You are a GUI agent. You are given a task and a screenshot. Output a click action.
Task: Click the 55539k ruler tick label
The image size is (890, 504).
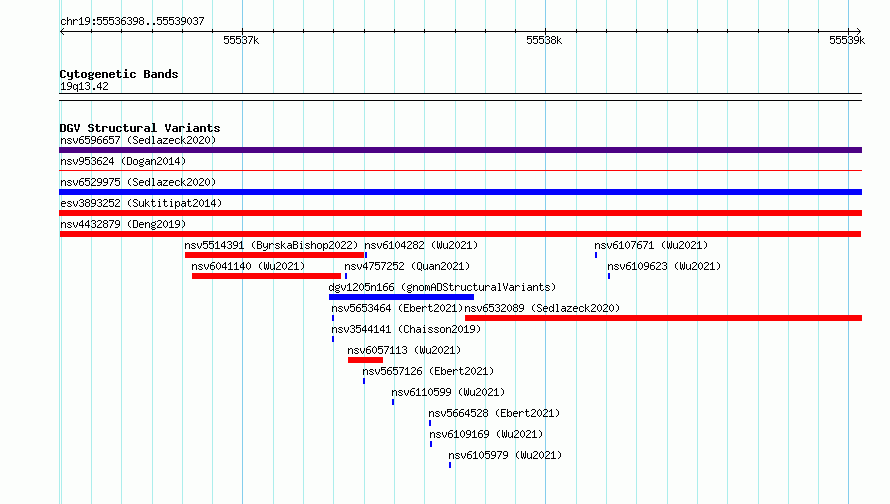[x=847, y=40]
